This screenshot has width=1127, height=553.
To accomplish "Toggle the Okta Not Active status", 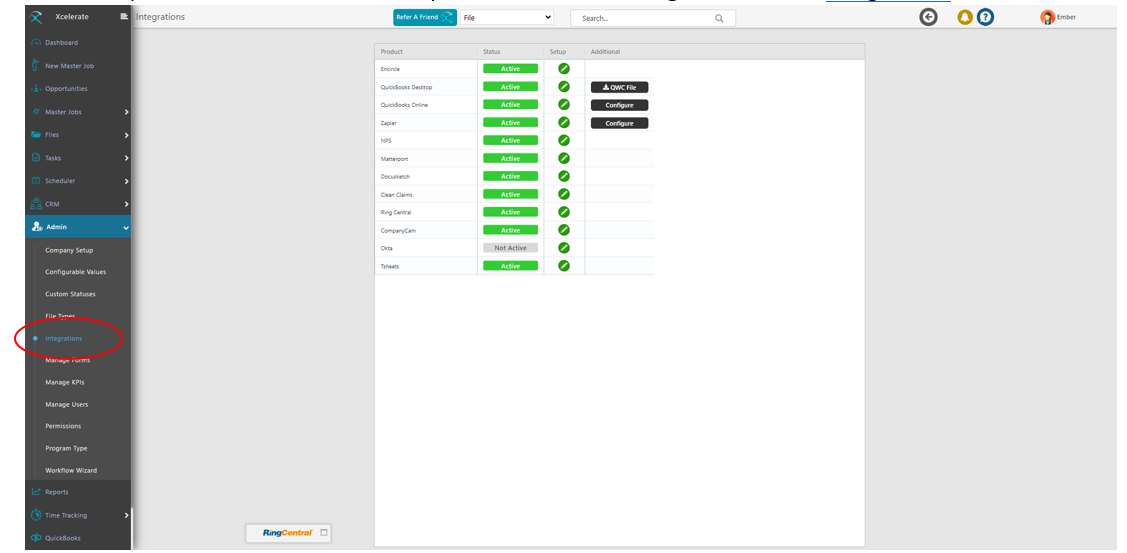I will pyautogui.click(x=510, y=247).
